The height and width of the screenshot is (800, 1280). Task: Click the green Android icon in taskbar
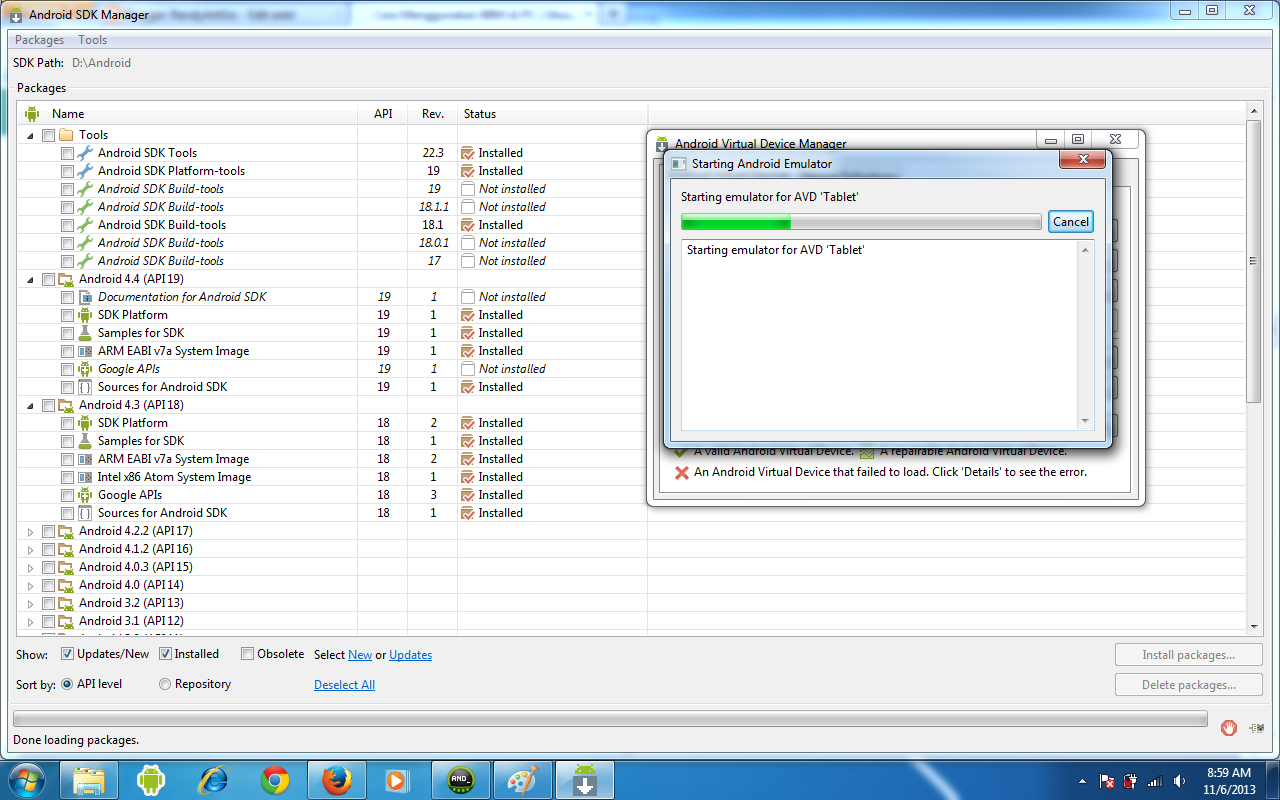[151, 780]
